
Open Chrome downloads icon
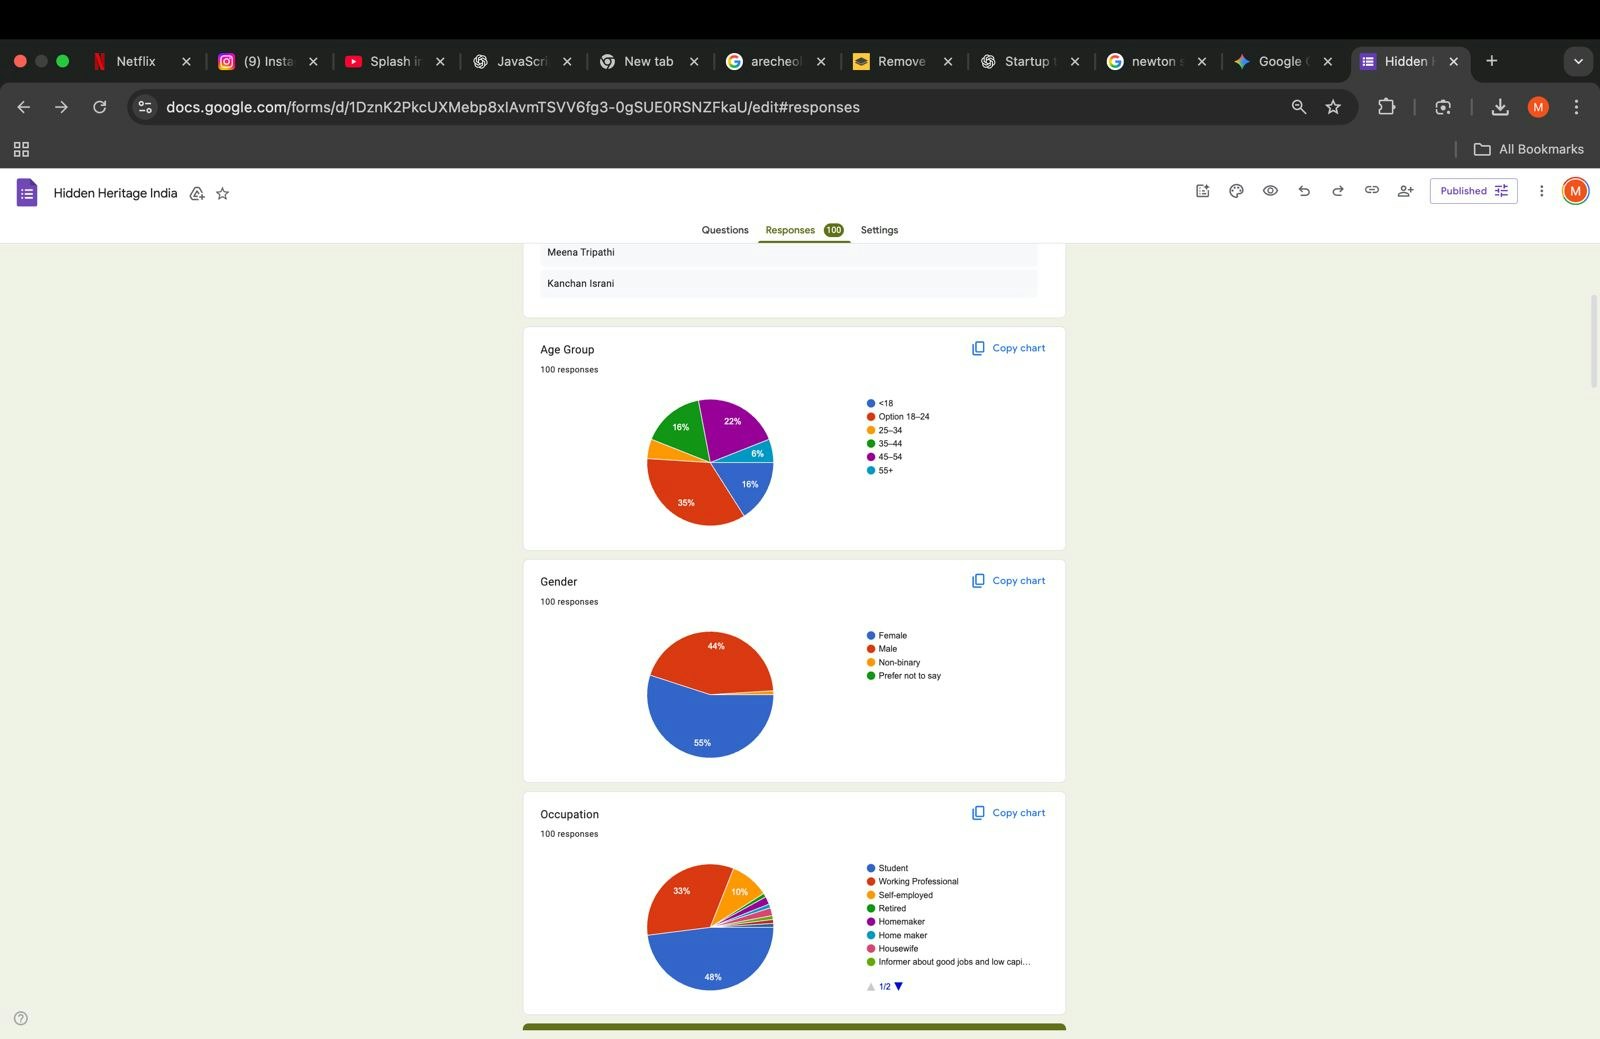1499,107
